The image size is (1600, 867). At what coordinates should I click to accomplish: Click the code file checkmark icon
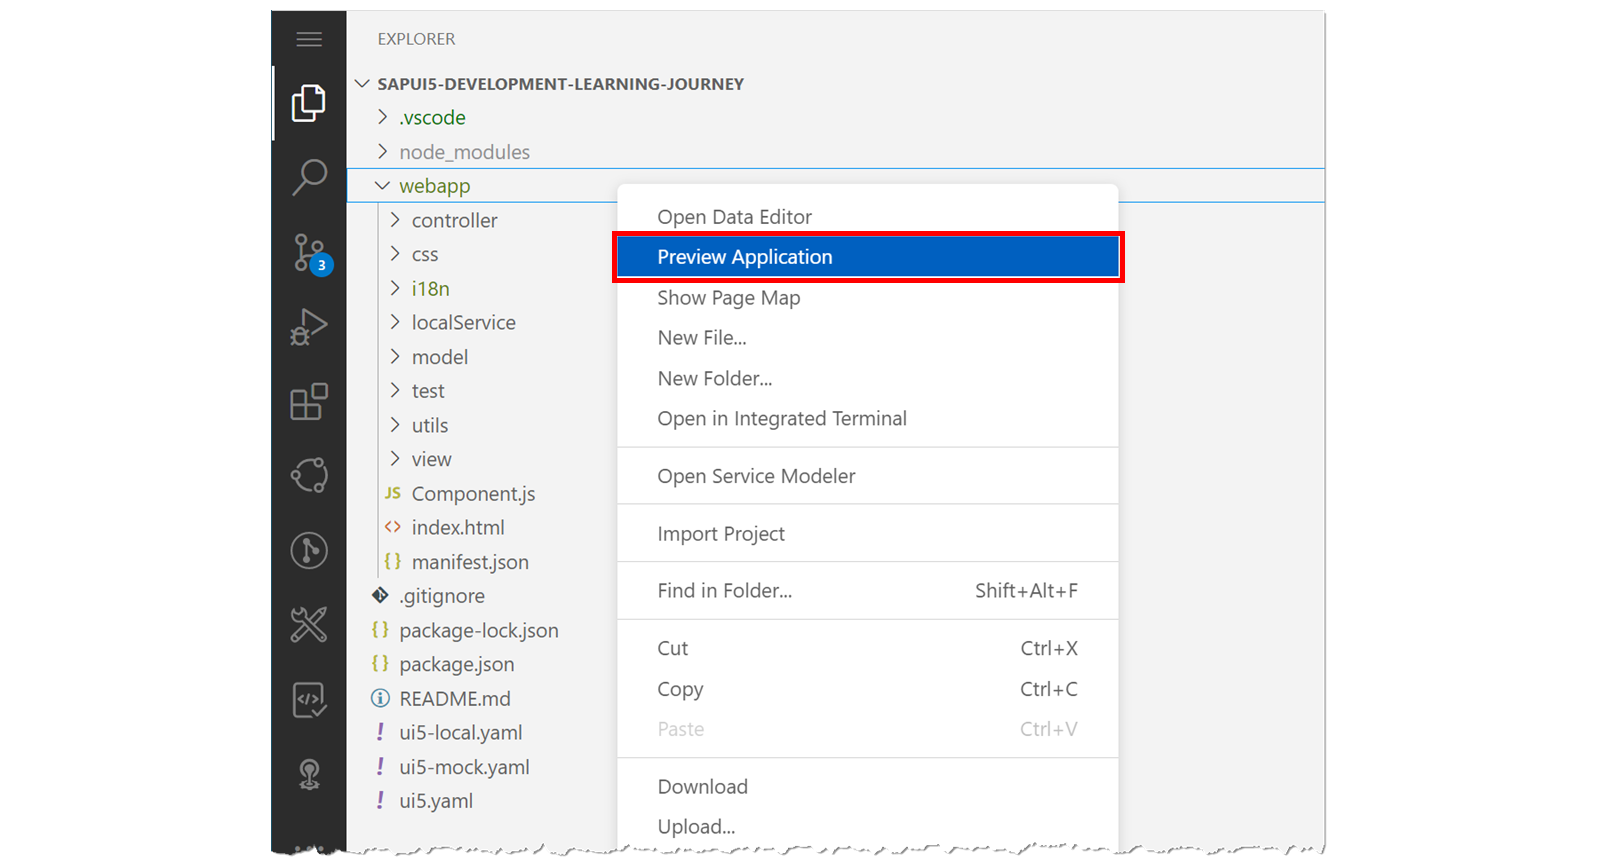pos(309,700)
